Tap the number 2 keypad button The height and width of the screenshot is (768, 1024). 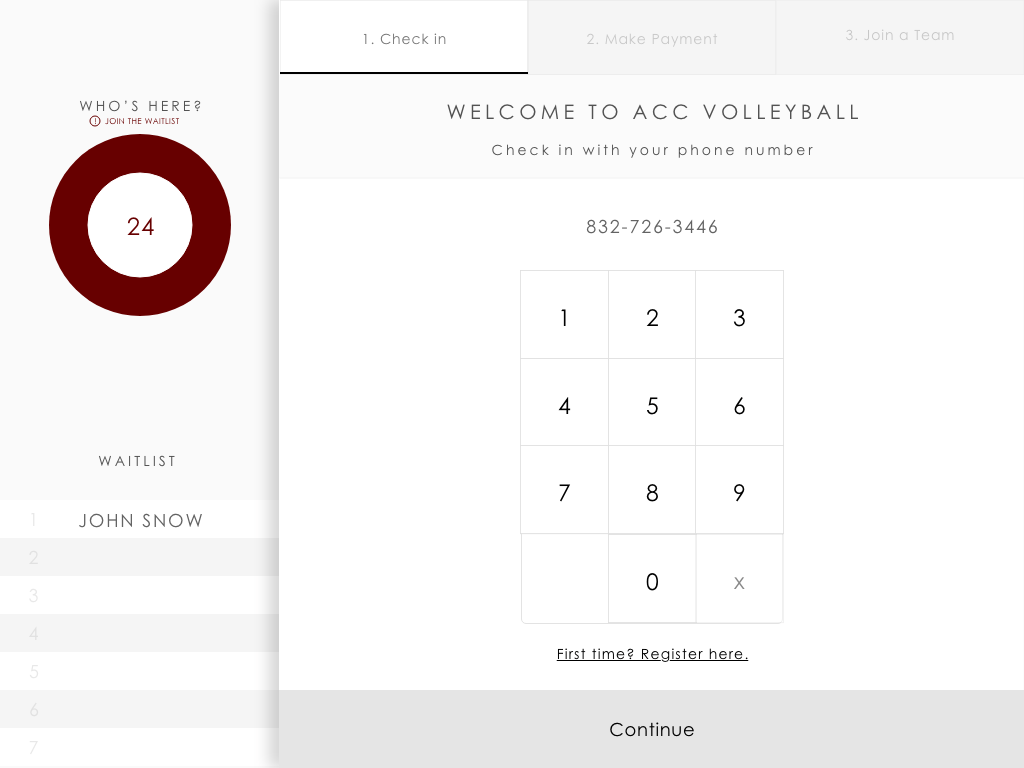[x=652, y=315]
